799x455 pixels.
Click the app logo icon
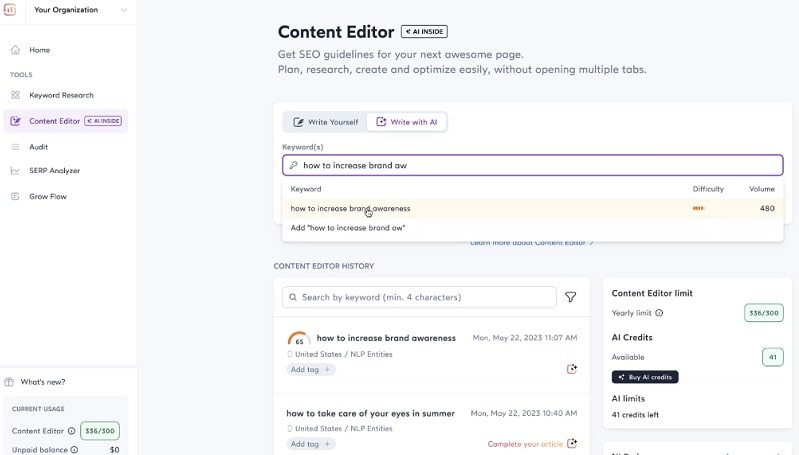point(9,10)
